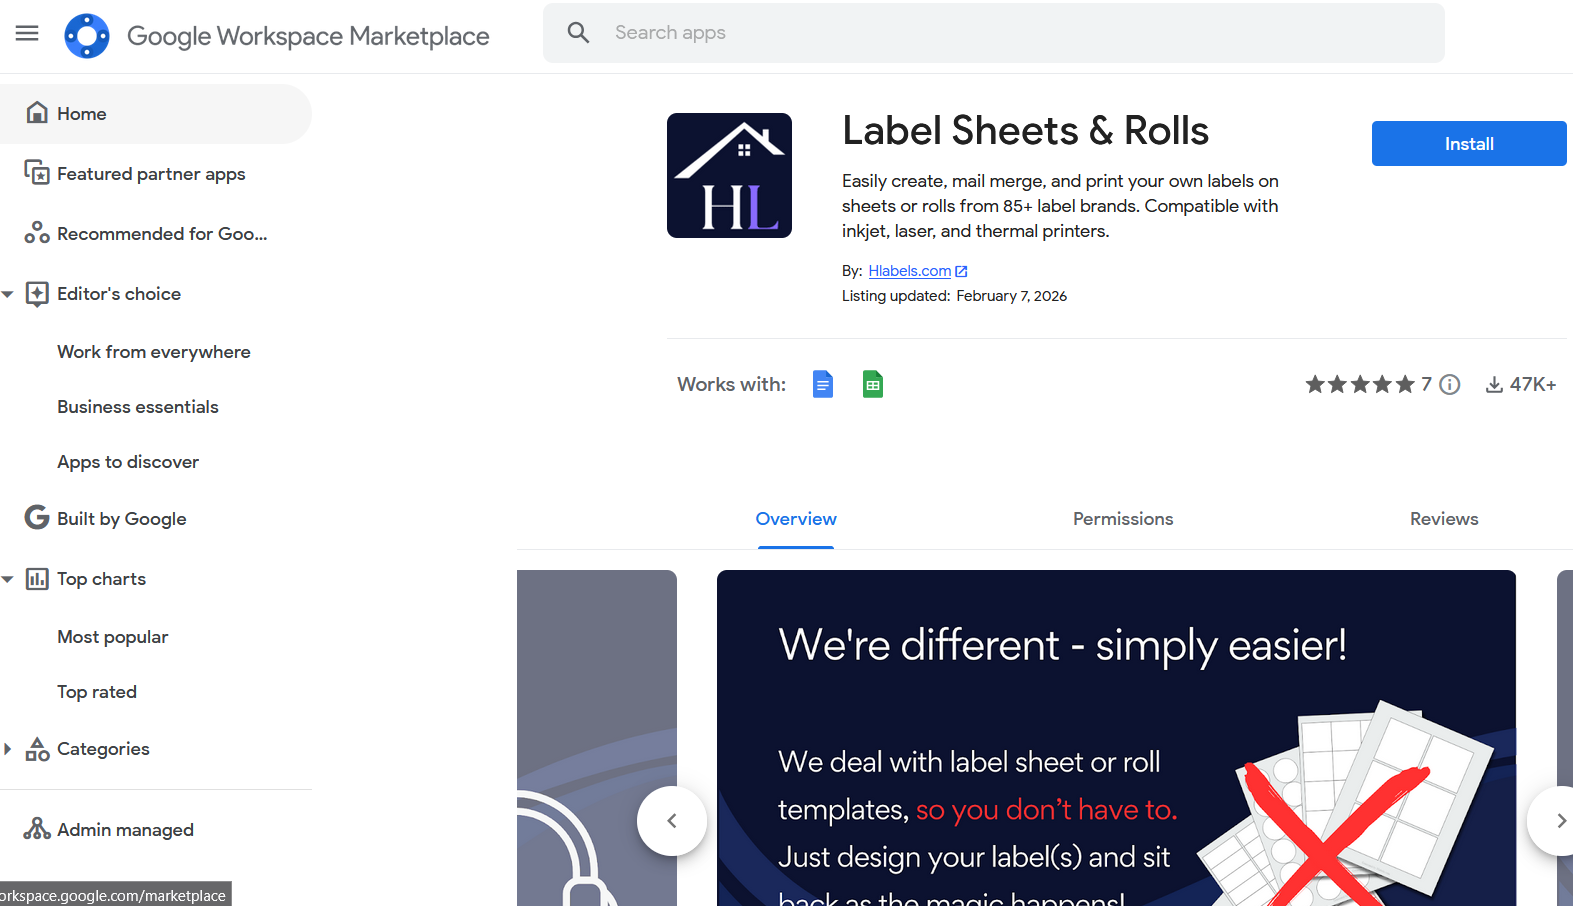The image size is (1573, 906).
Task: Open the hamburger main menu
Action: point(27,34)
